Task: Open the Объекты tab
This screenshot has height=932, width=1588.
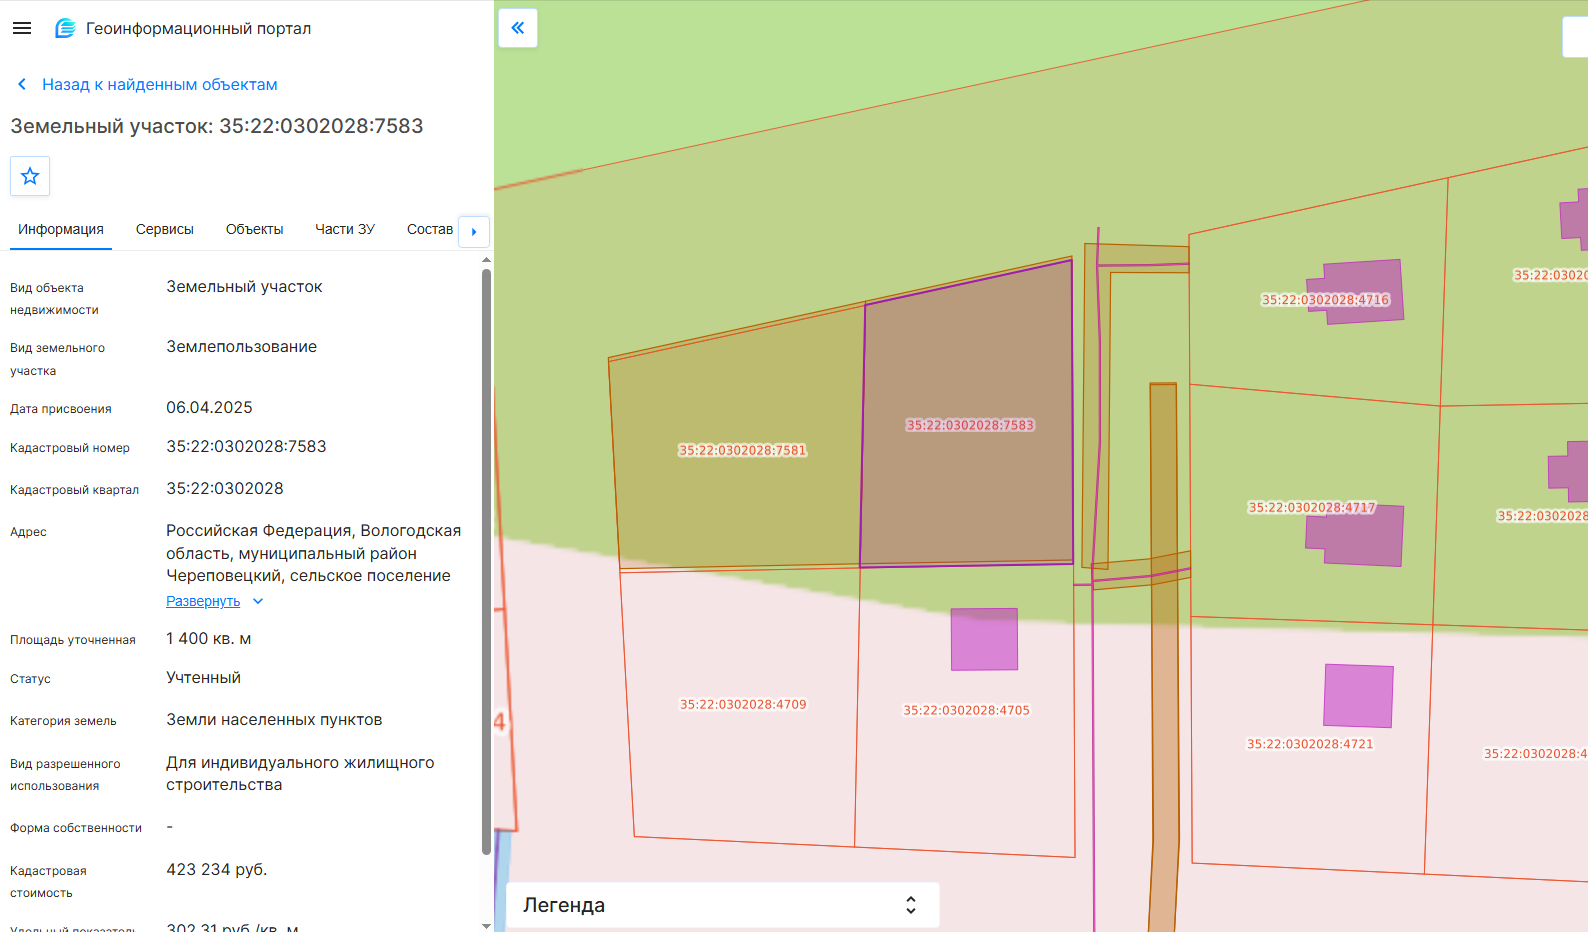Action: point(255,229)
